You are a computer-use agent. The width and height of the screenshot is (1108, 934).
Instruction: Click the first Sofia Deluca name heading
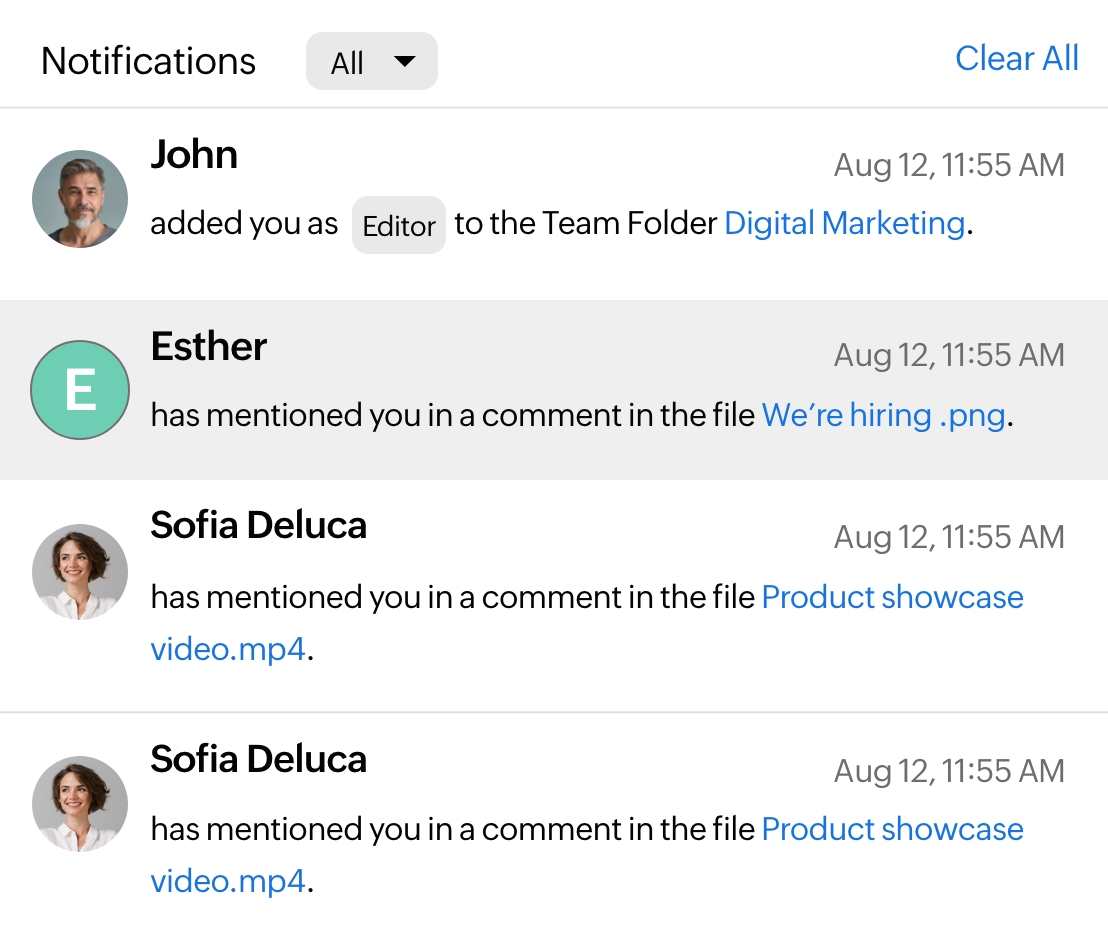tap(258, 525)
